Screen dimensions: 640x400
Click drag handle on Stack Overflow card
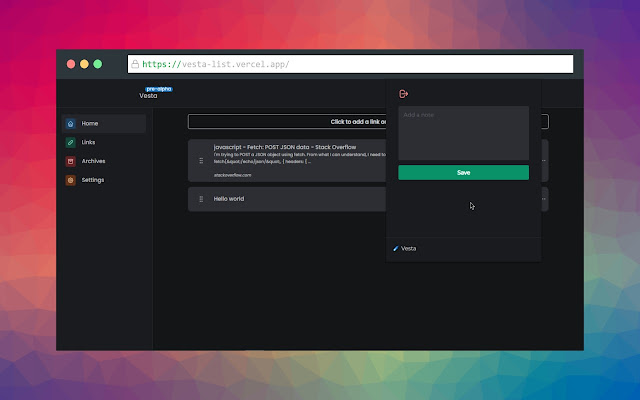pos(201,161)
